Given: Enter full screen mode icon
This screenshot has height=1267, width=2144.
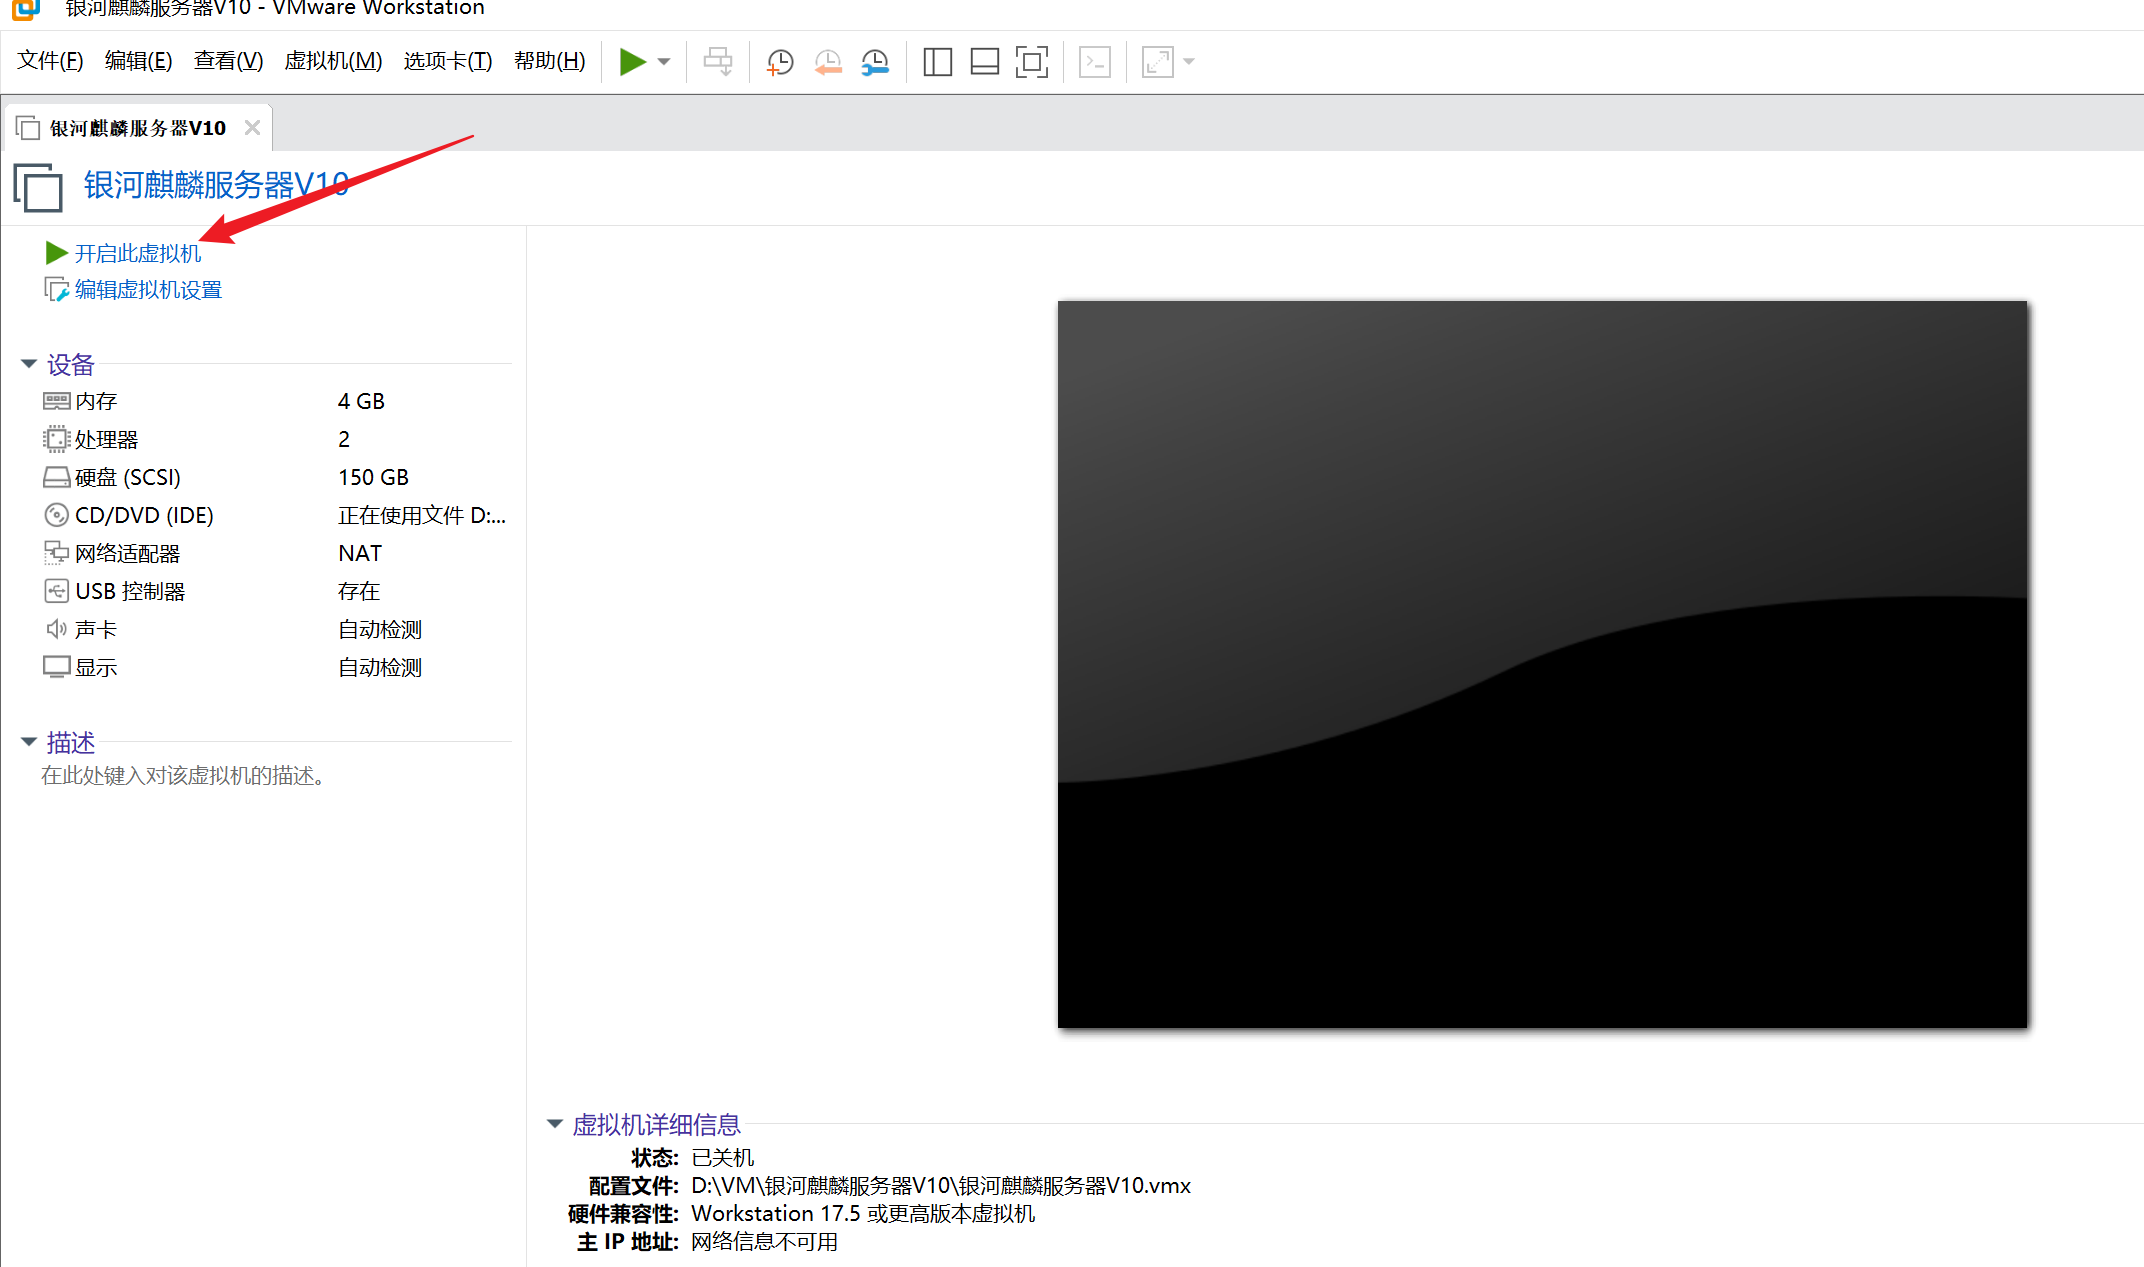Looking at the screenshot, I should tap(1032, 62).
